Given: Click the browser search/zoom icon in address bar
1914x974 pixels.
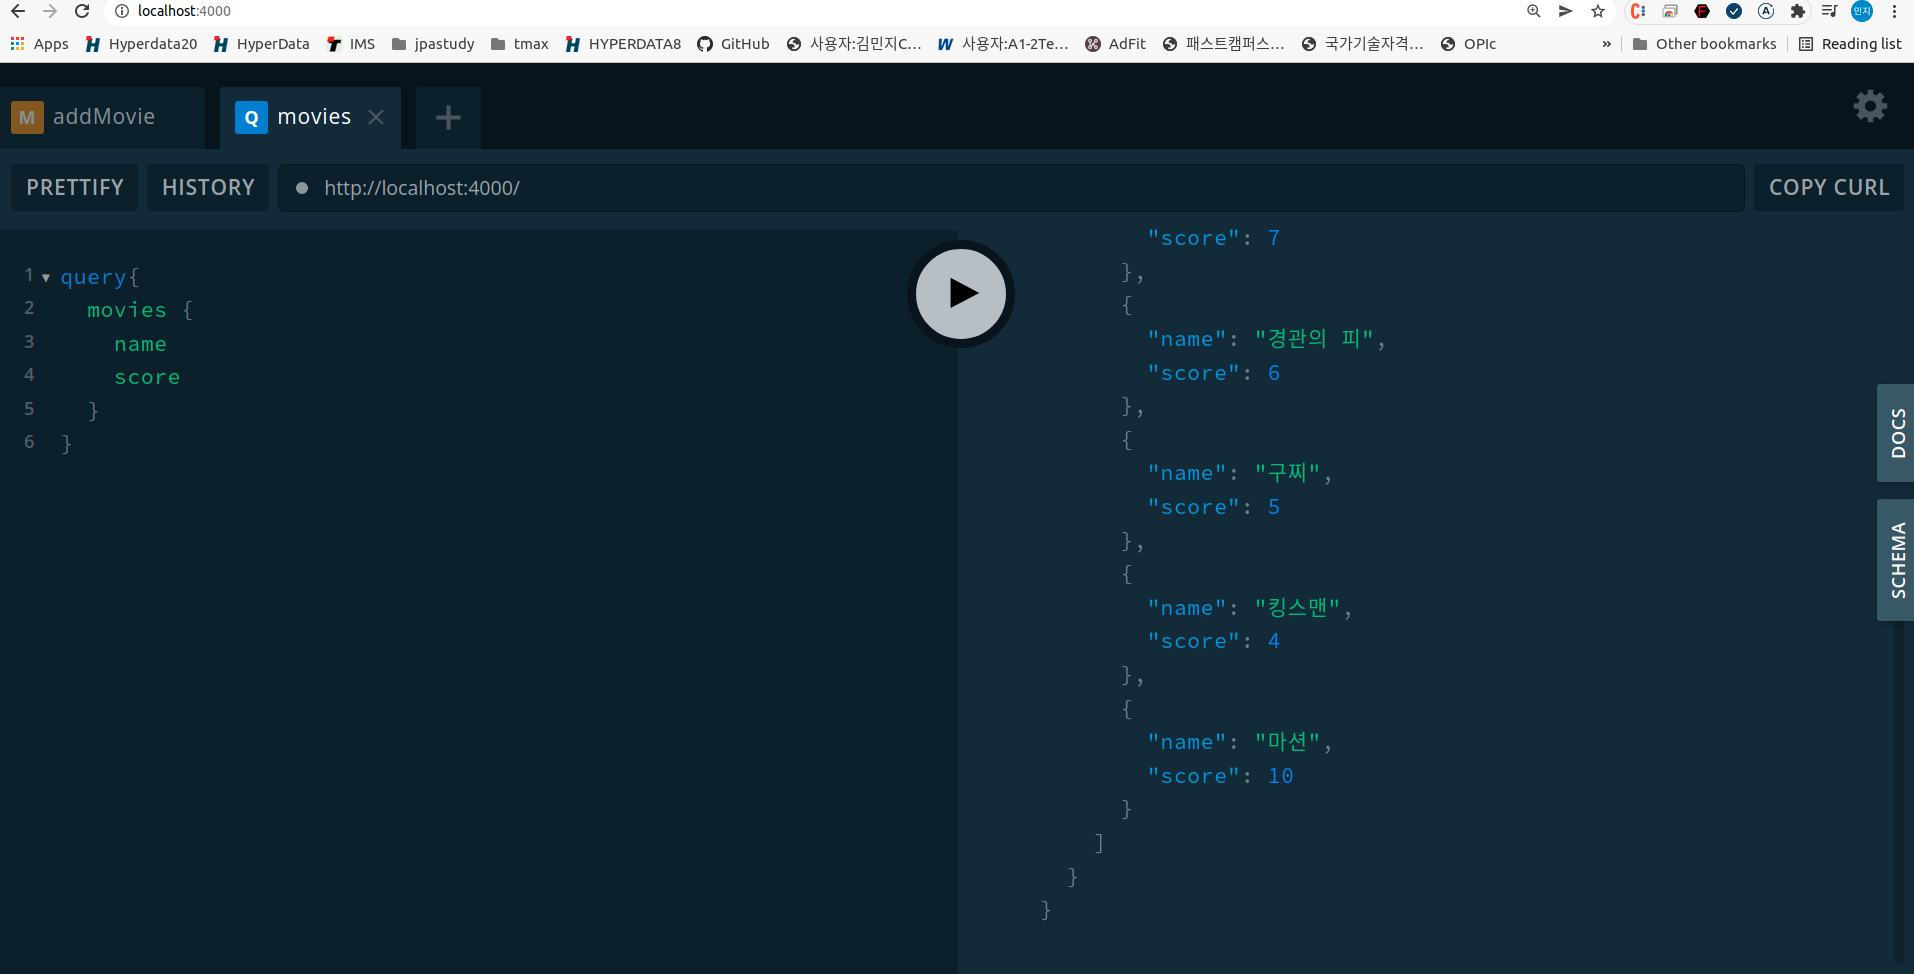Looking at the screenshot, I should coord(1533,12).
